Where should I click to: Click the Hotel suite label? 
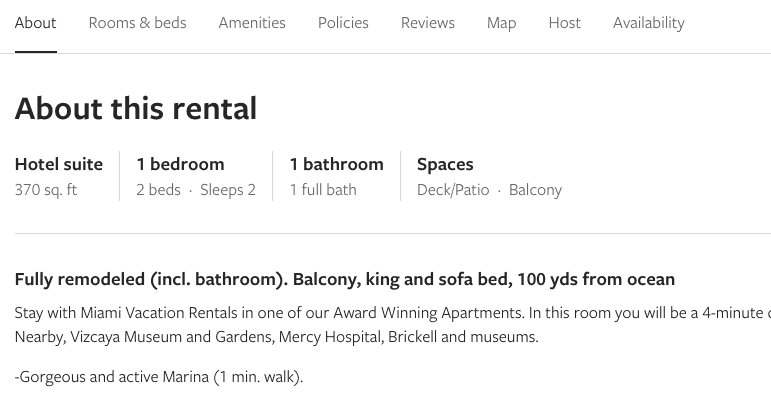tap(59, 164)
